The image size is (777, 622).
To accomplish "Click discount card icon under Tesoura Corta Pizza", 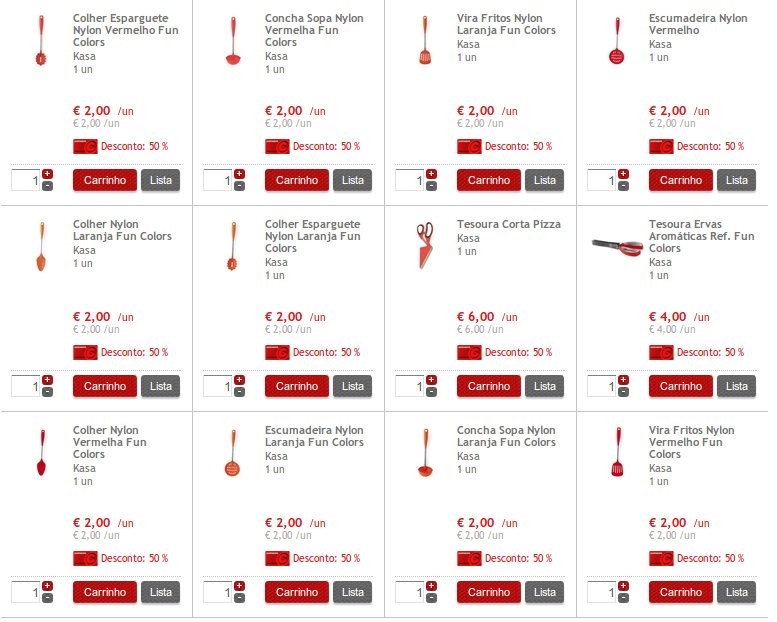I will coord(469,352).
